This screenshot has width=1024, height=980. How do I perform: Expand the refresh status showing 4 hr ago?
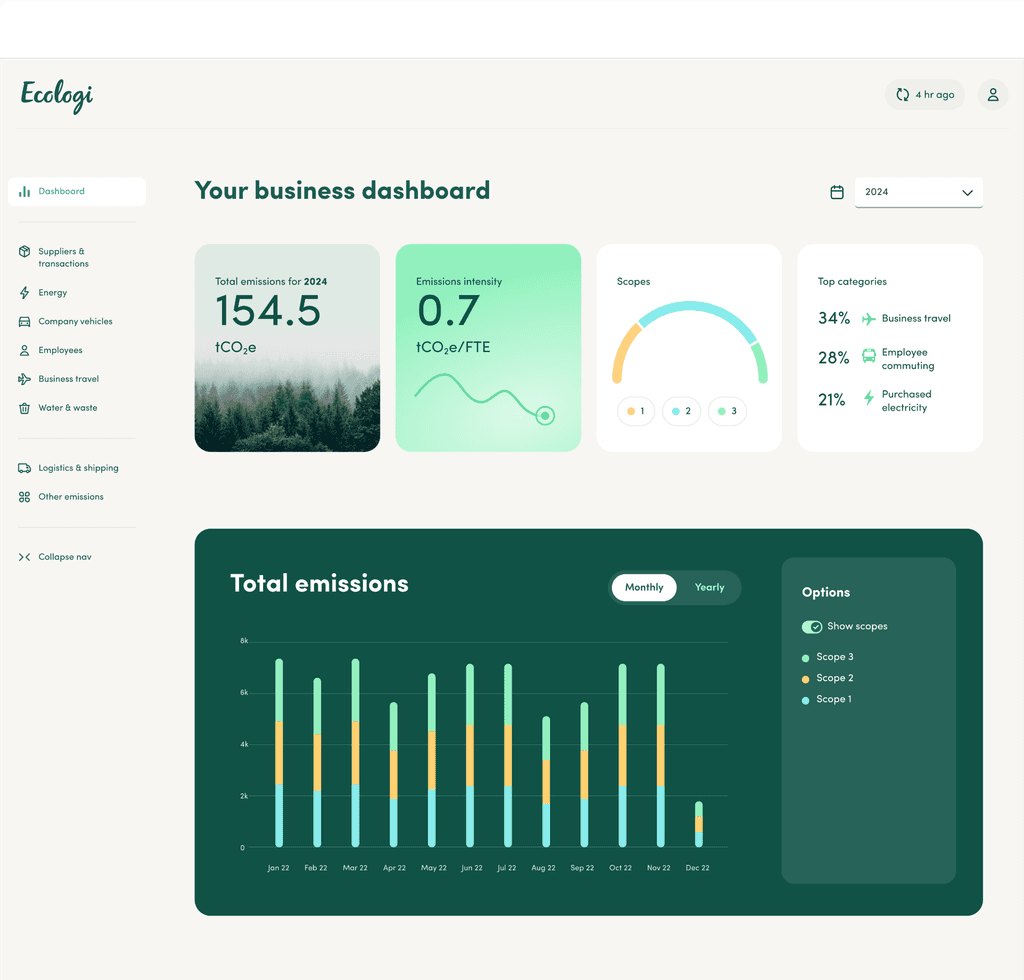tap(924, 94)
